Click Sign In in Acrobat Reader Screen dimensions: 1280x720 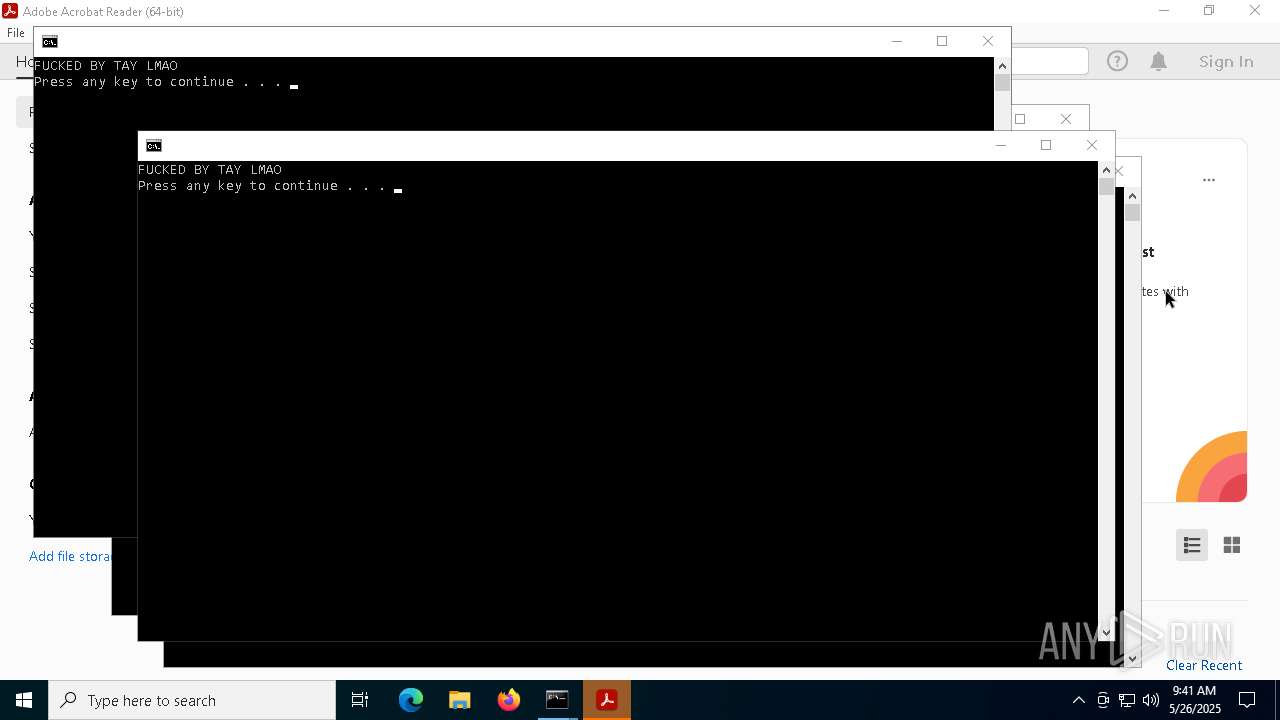1226,61
